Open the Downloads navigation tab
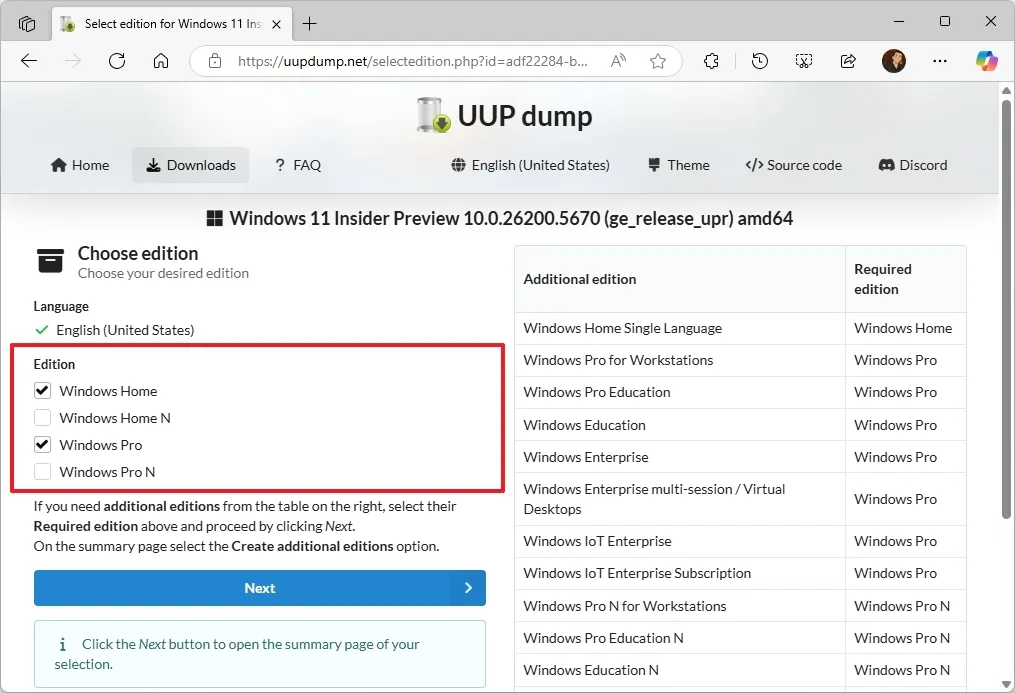 (190, 165)
